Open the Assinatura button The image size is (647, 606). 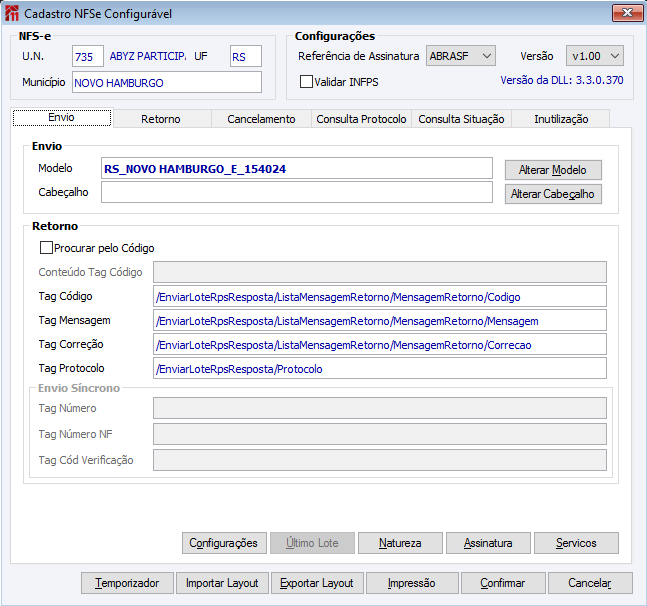click(488, 543)
